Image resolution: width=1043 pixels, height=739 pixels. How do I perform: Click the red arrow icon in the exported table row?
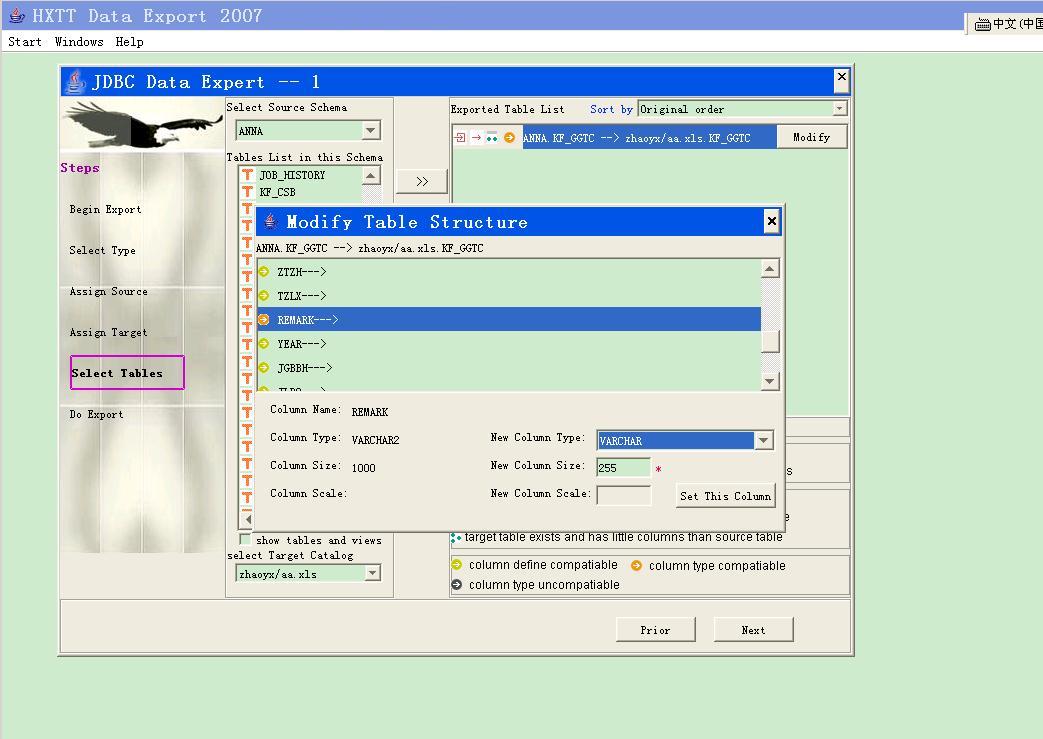click(x=475, y=136)
